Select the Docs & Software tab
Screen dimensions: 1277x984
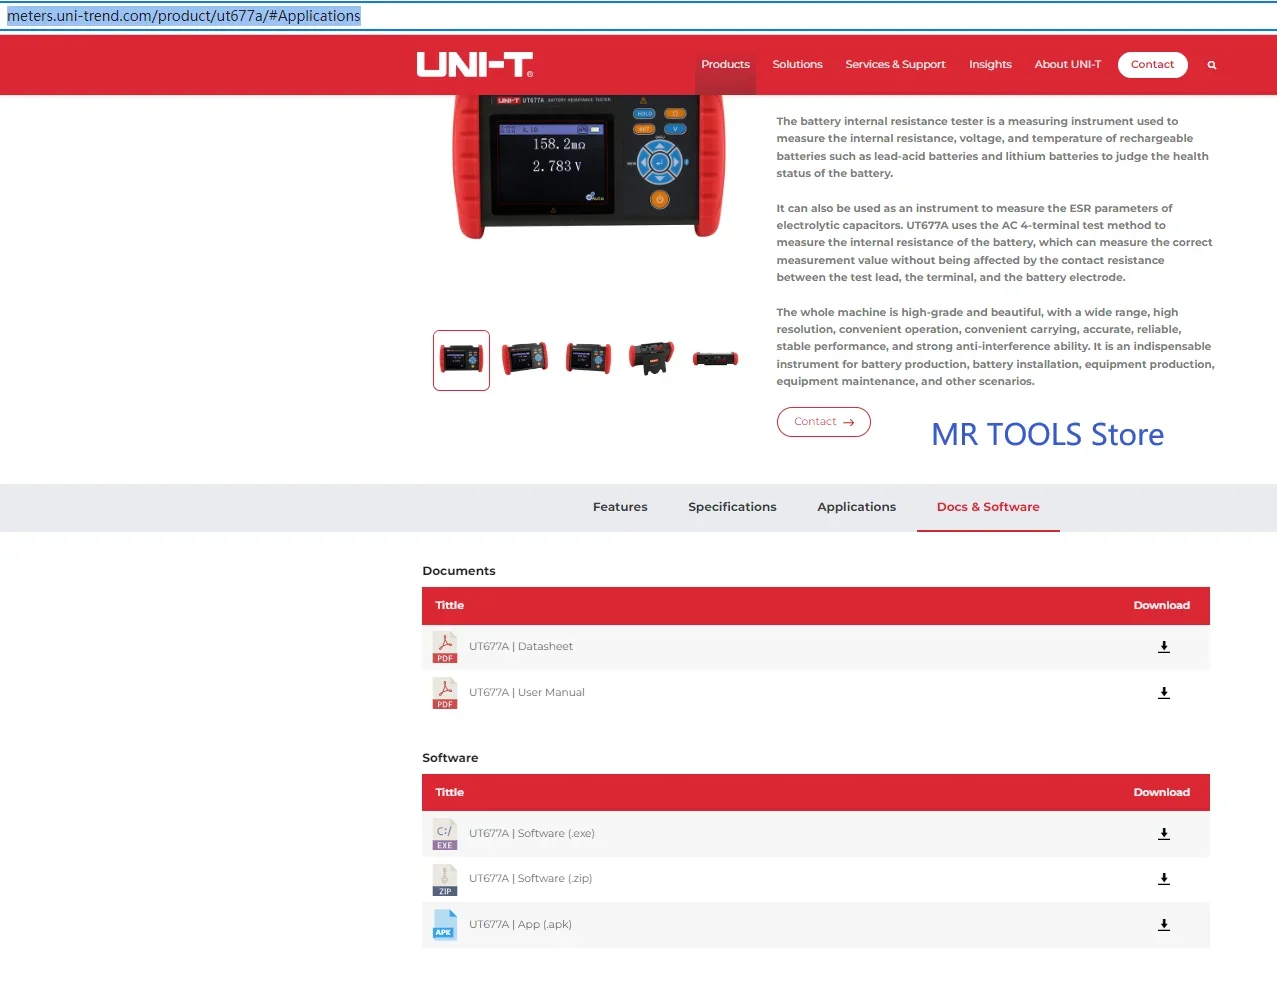click(x=988, y=507)
